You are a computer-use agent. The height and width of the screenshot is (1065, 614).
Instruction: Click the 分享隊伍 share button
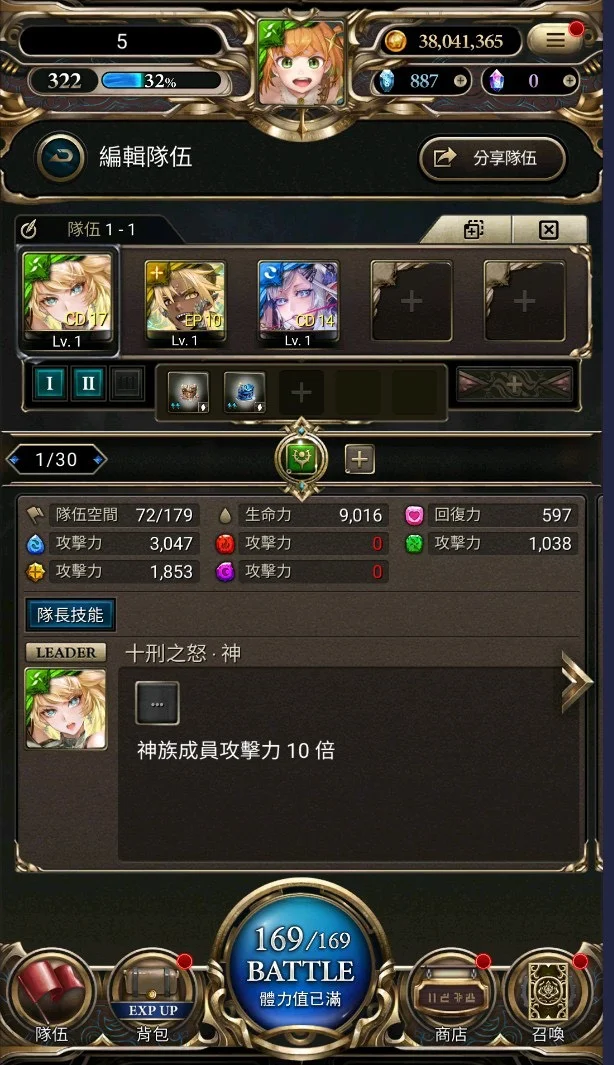click(492, 158)
